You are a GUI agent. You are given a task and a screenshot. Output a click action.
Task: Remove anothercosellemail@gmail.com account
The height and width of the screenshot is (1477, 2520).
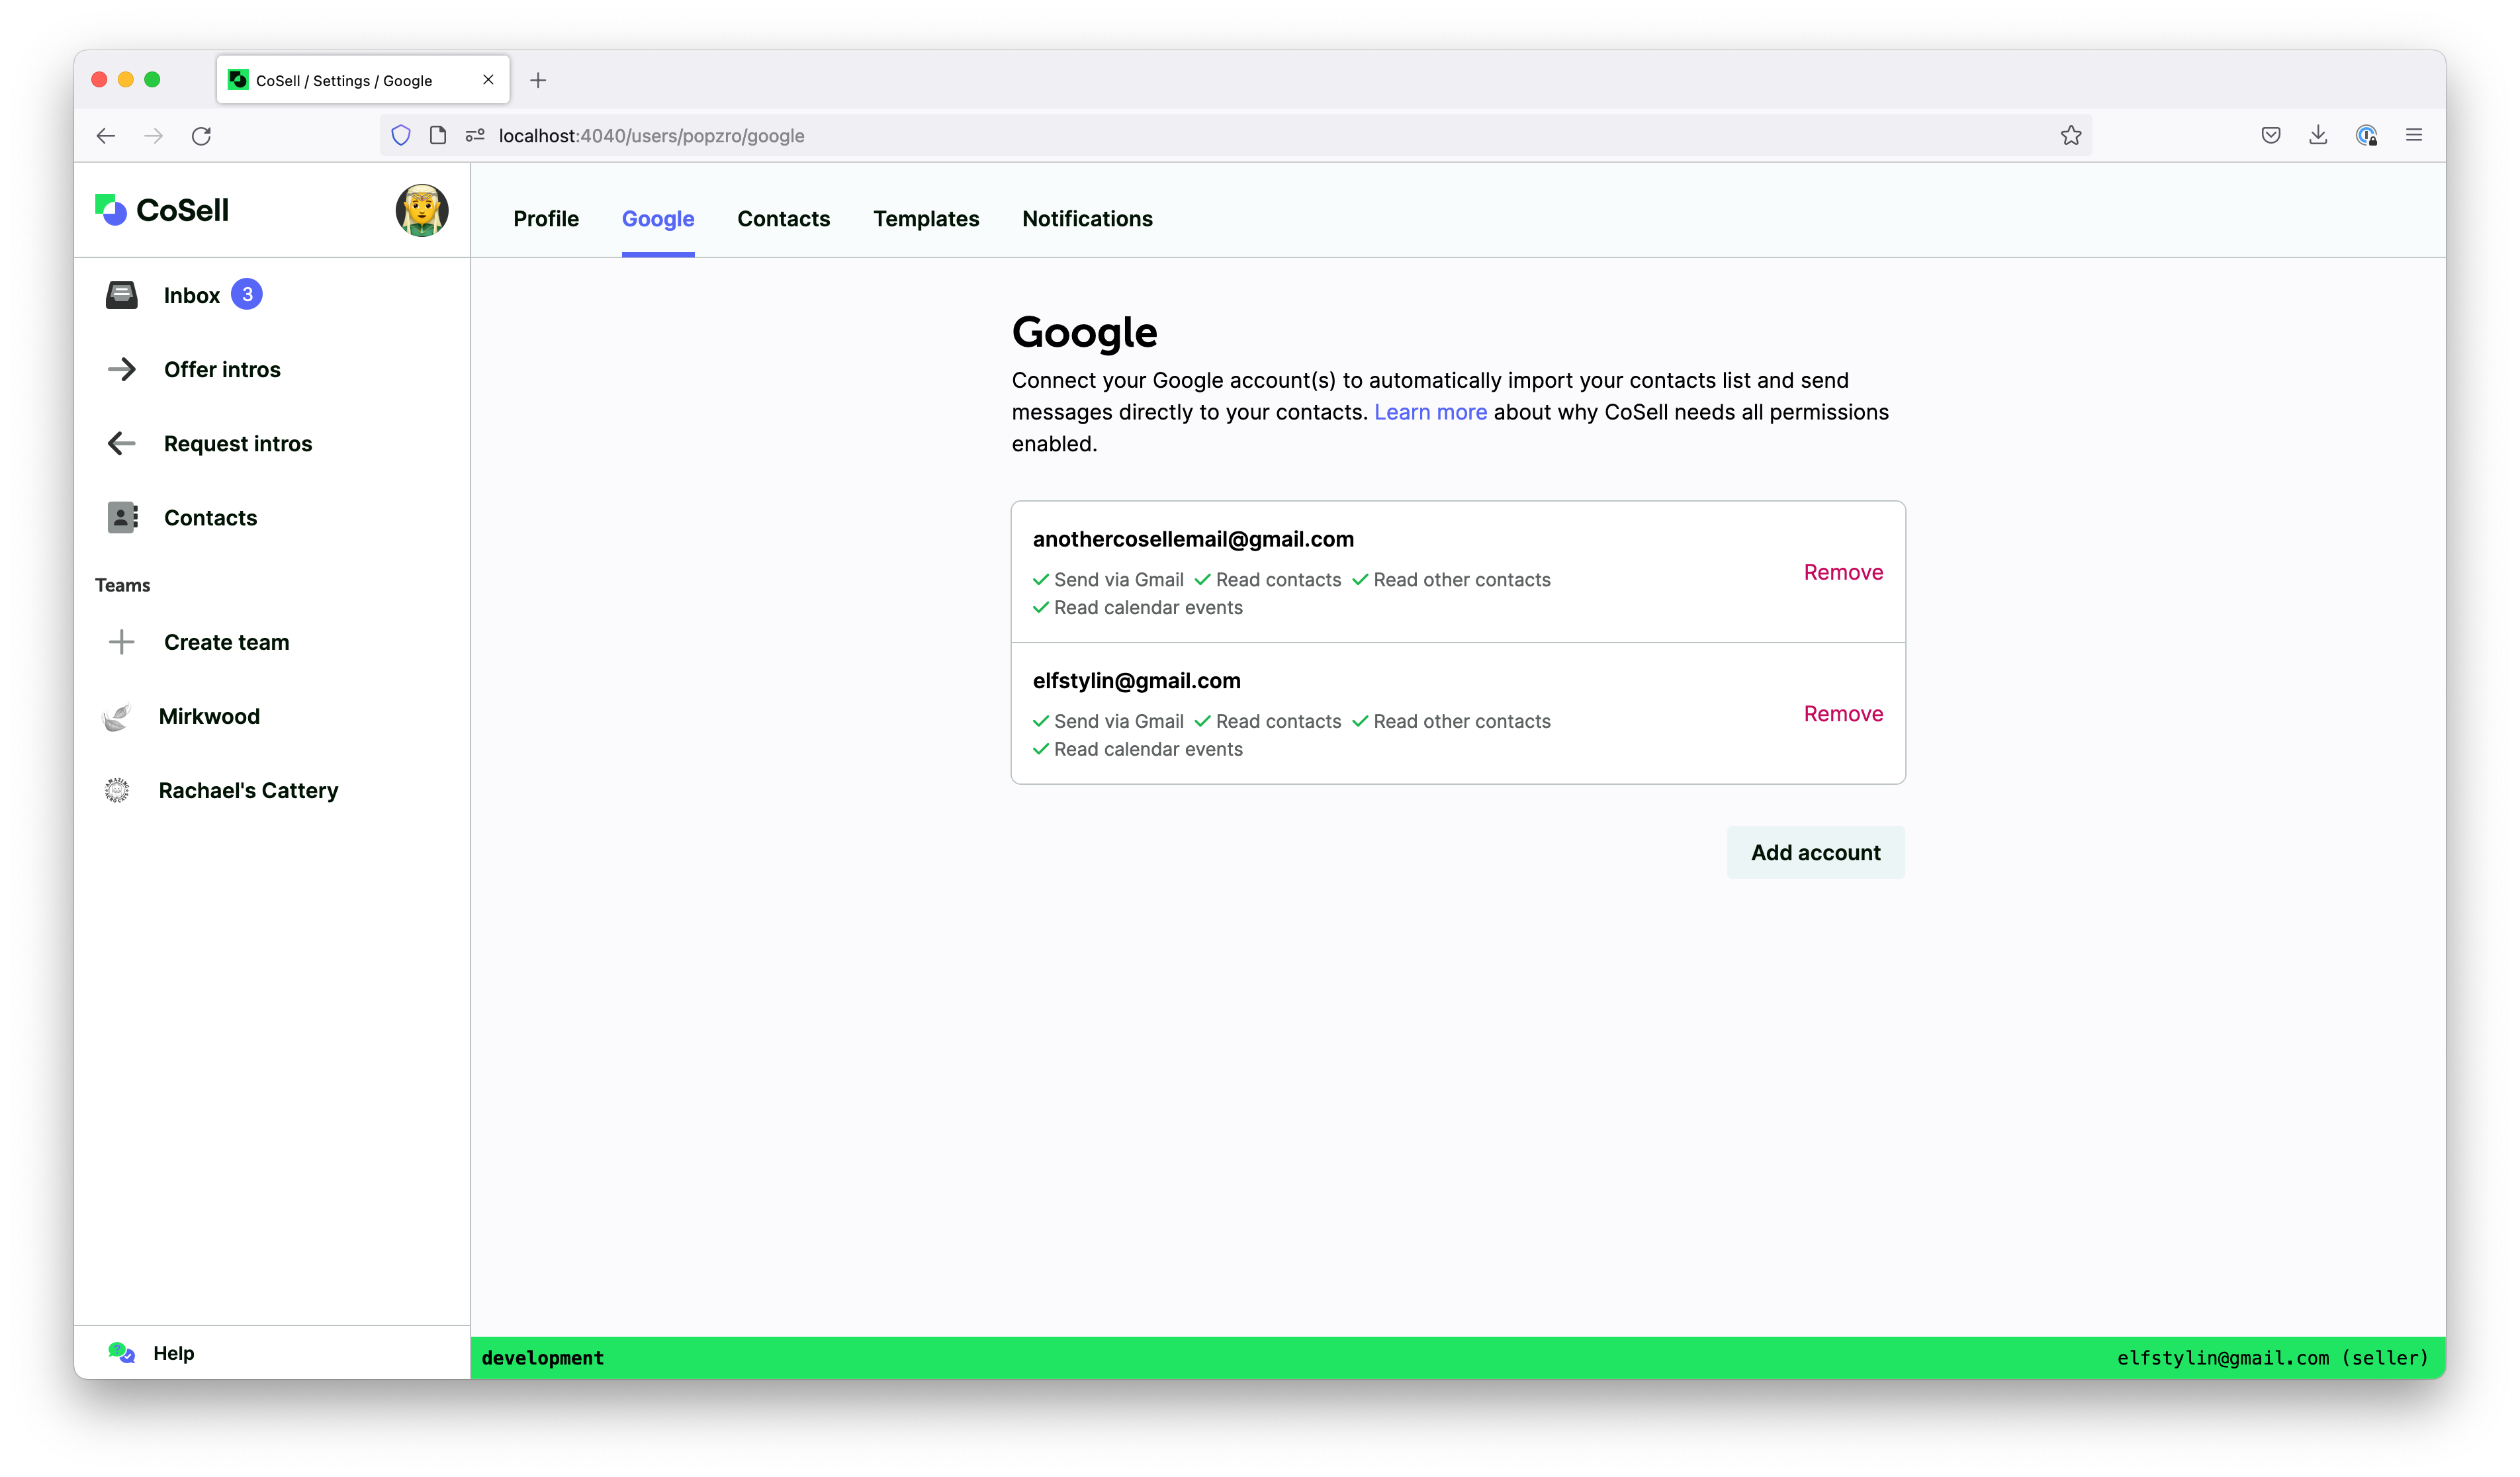pyautogui.click(x=1843, y=572)
